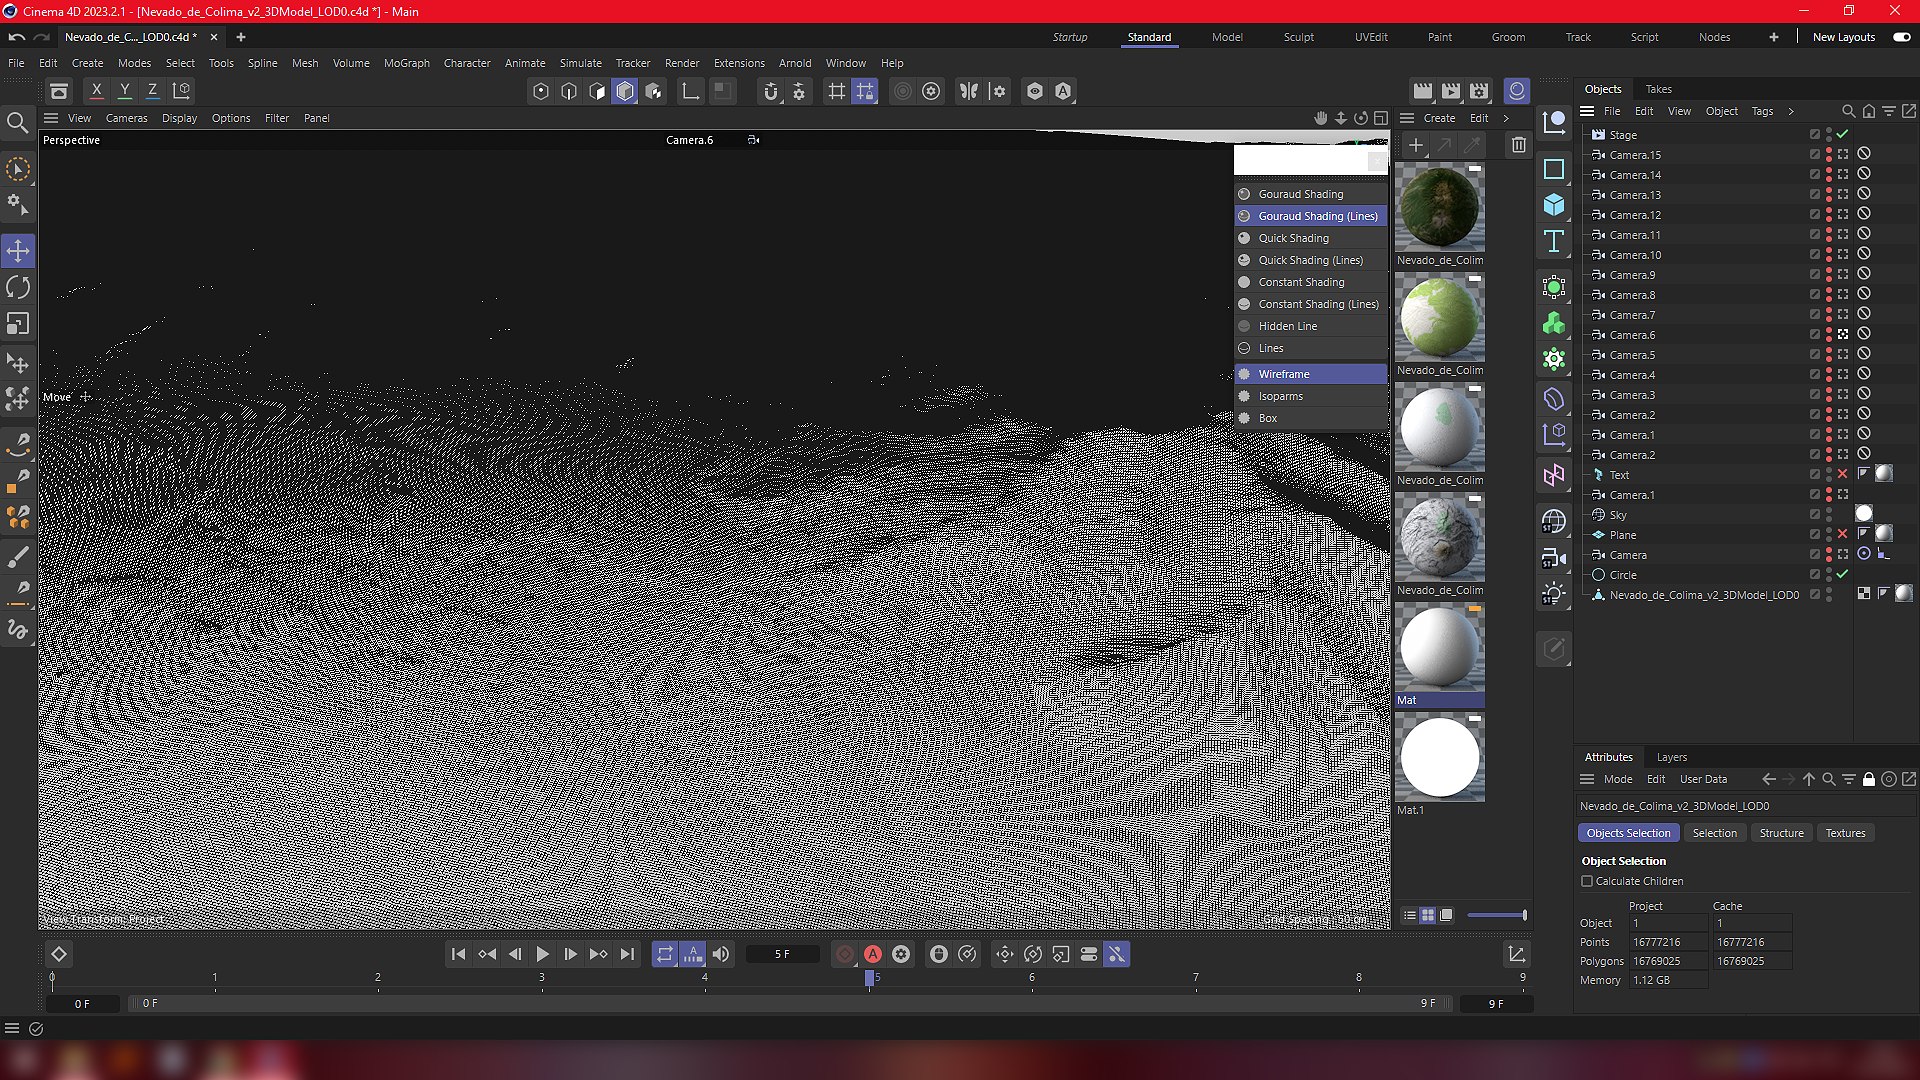1920x1080 pixels.
Task: Delete the material using the trash icon
Action: coord(1519,145)
